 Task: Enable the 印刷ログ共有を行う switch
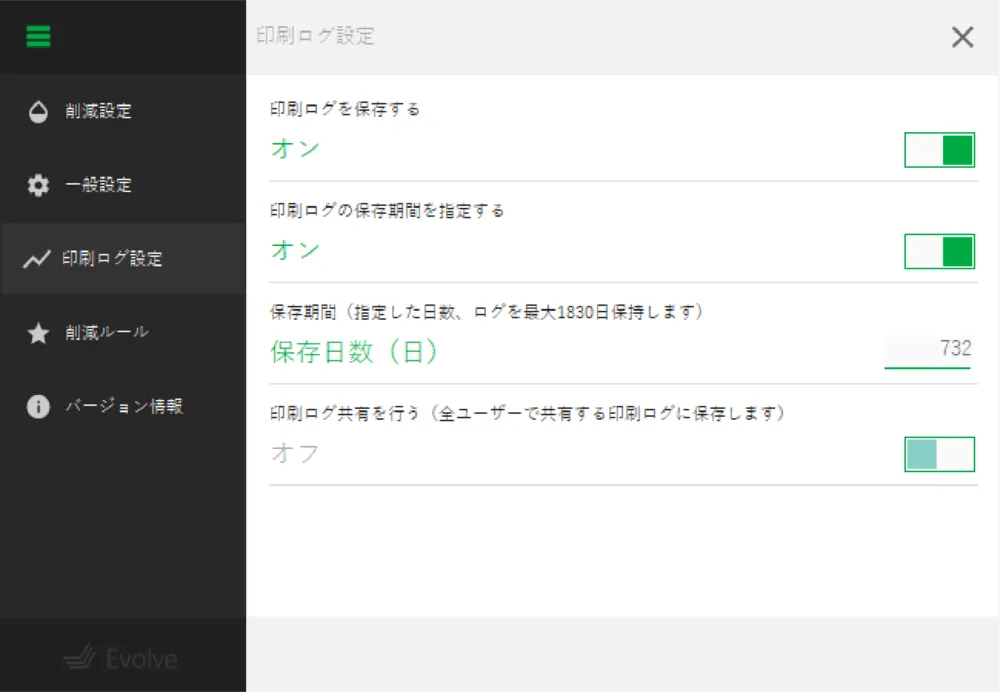939,454
